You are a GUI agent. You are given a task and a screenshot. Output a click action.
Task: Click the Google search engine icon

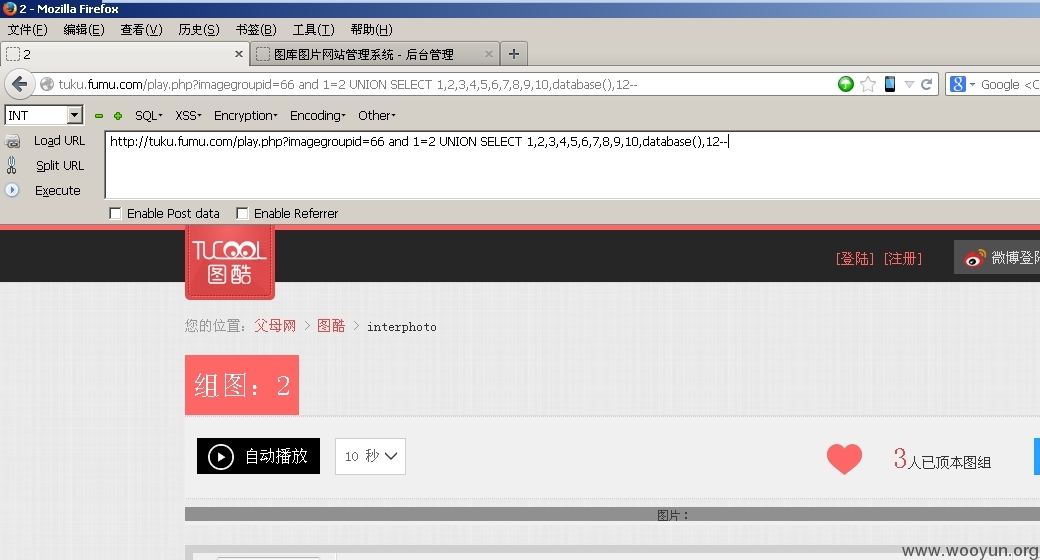pyautogui.click(x=957, y=84)
